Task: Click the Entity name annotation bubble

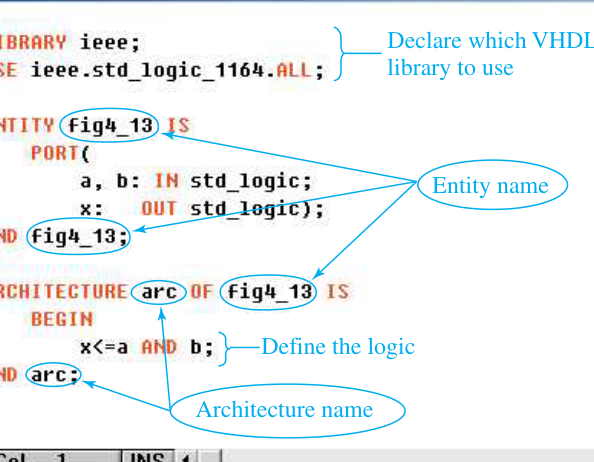Action: tap(492, 185)
